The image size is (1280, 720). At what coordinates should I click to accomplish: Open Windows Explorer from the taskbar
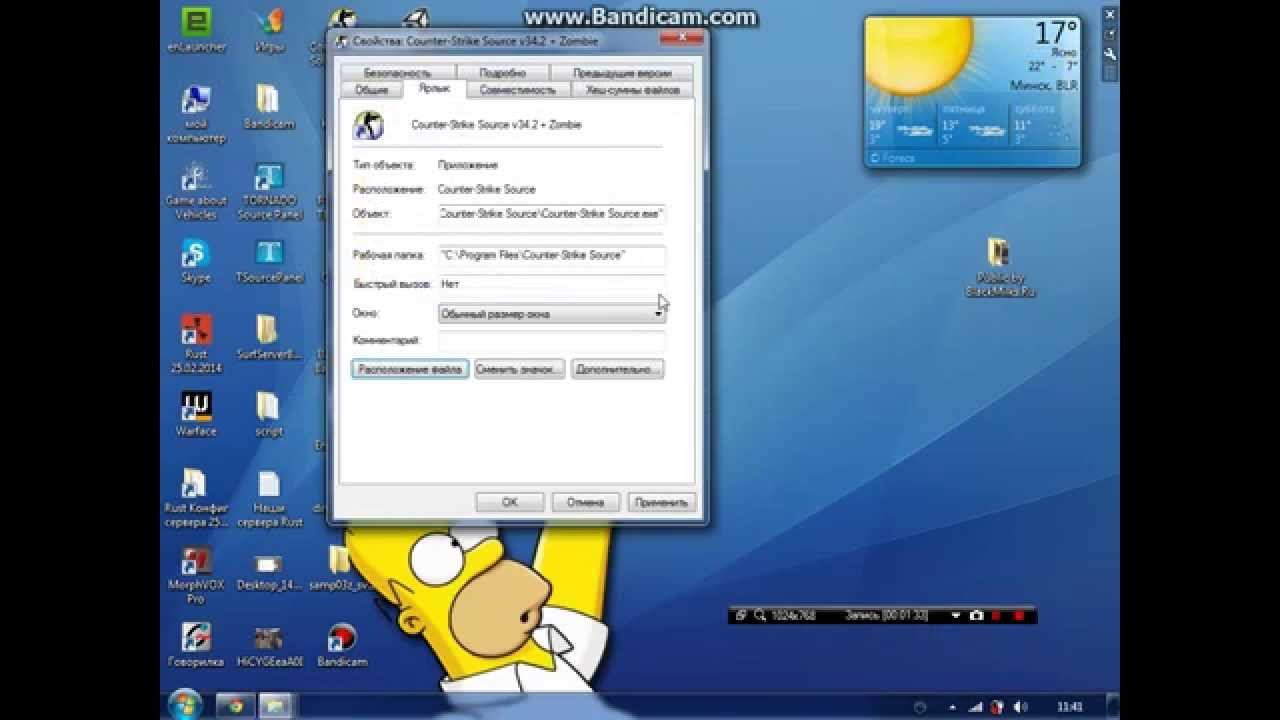pyautogui.click(x=274, y=706)
